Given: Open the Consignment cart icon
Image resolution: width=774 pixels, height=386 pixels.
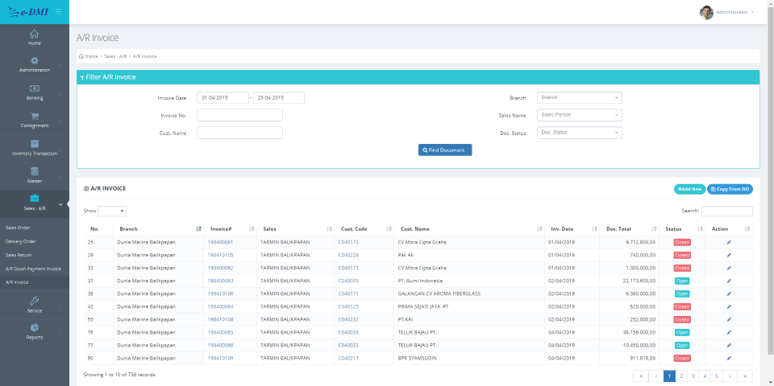Looking at the screenshot, I should (x=35, y=116).
